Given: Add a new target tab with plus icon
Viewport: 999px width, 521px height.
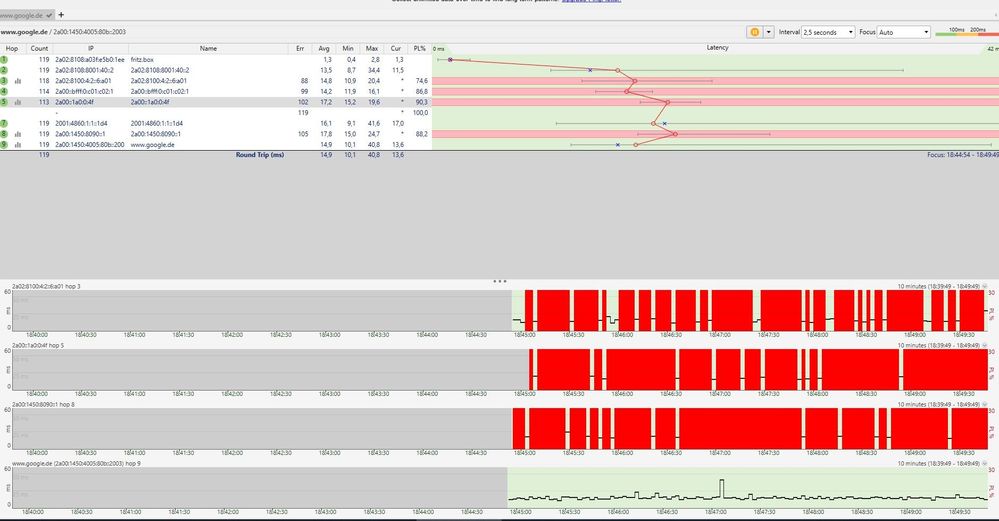Looking at the screenshot, I should coord(61,14).
